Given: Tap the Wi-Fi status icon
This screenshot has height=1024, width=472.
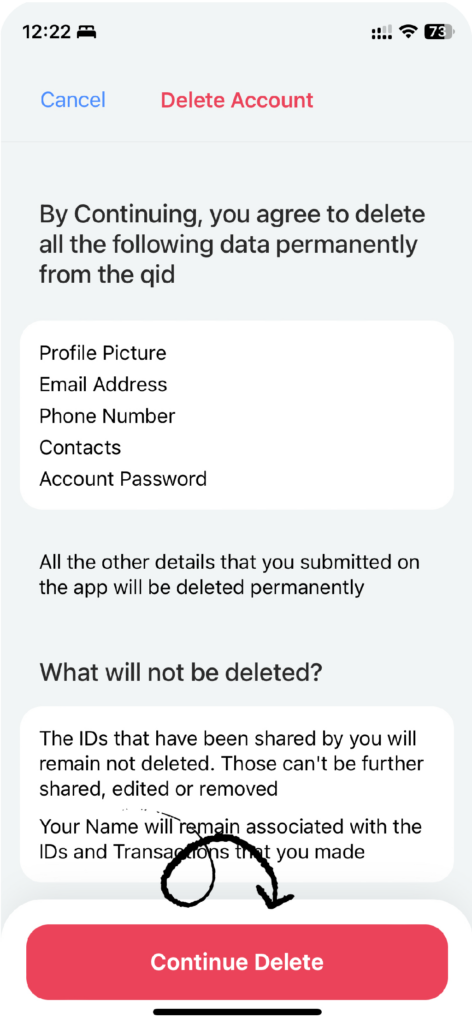Looking at the screenshot, I should pos(409,31).
